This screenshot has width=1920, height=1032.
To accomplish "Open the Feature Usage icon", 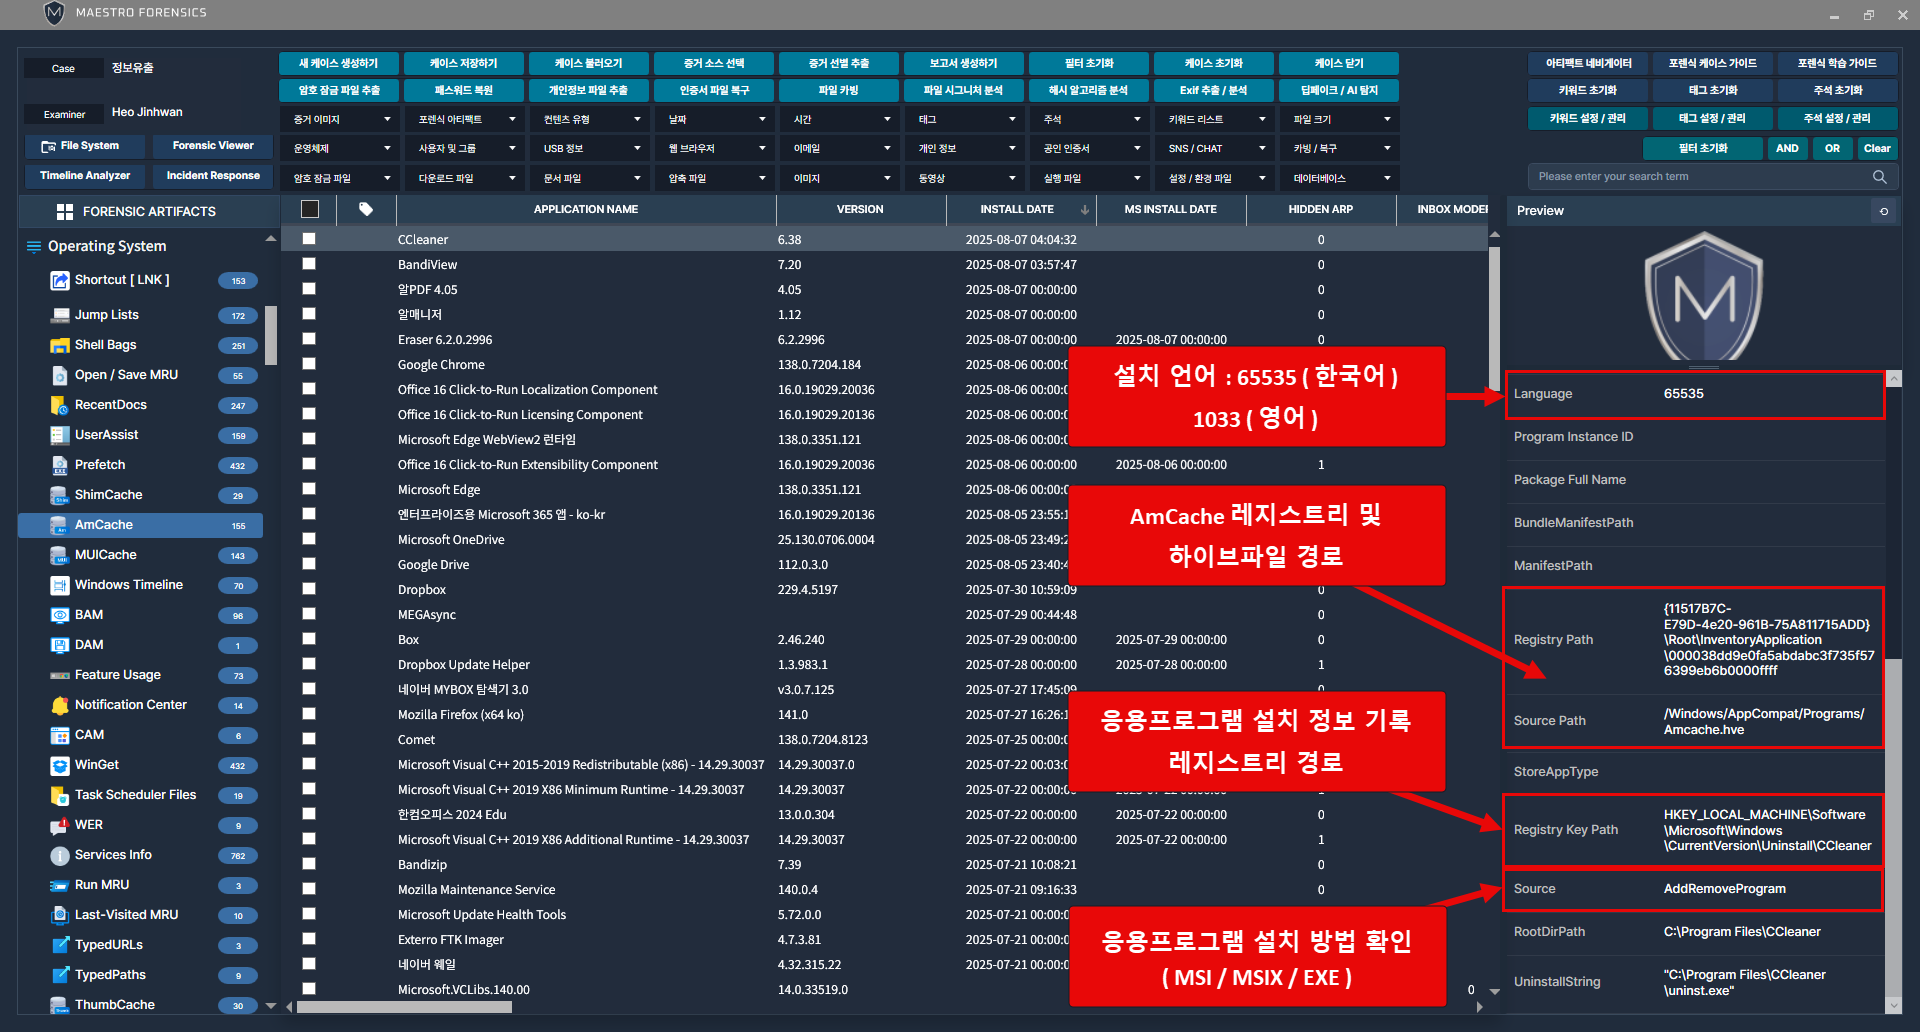I will click(59, 675).
